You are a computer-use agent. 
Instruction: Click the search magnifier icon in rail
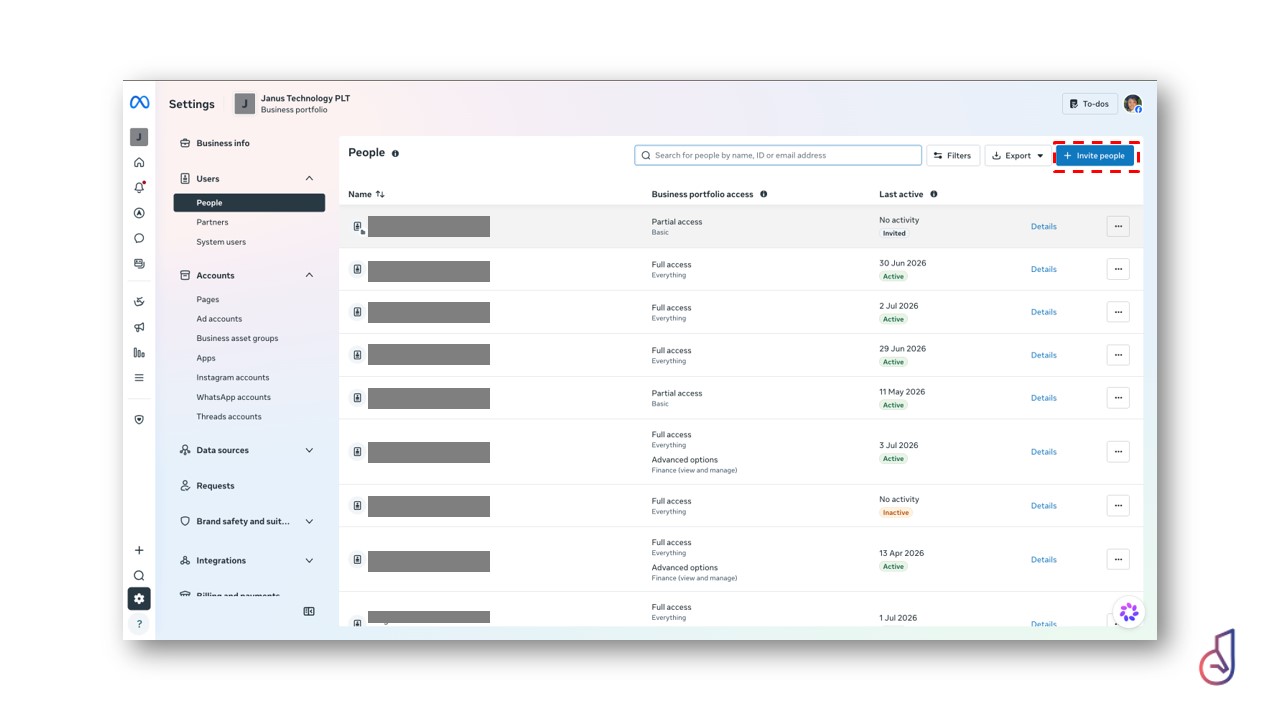(139, 575)
